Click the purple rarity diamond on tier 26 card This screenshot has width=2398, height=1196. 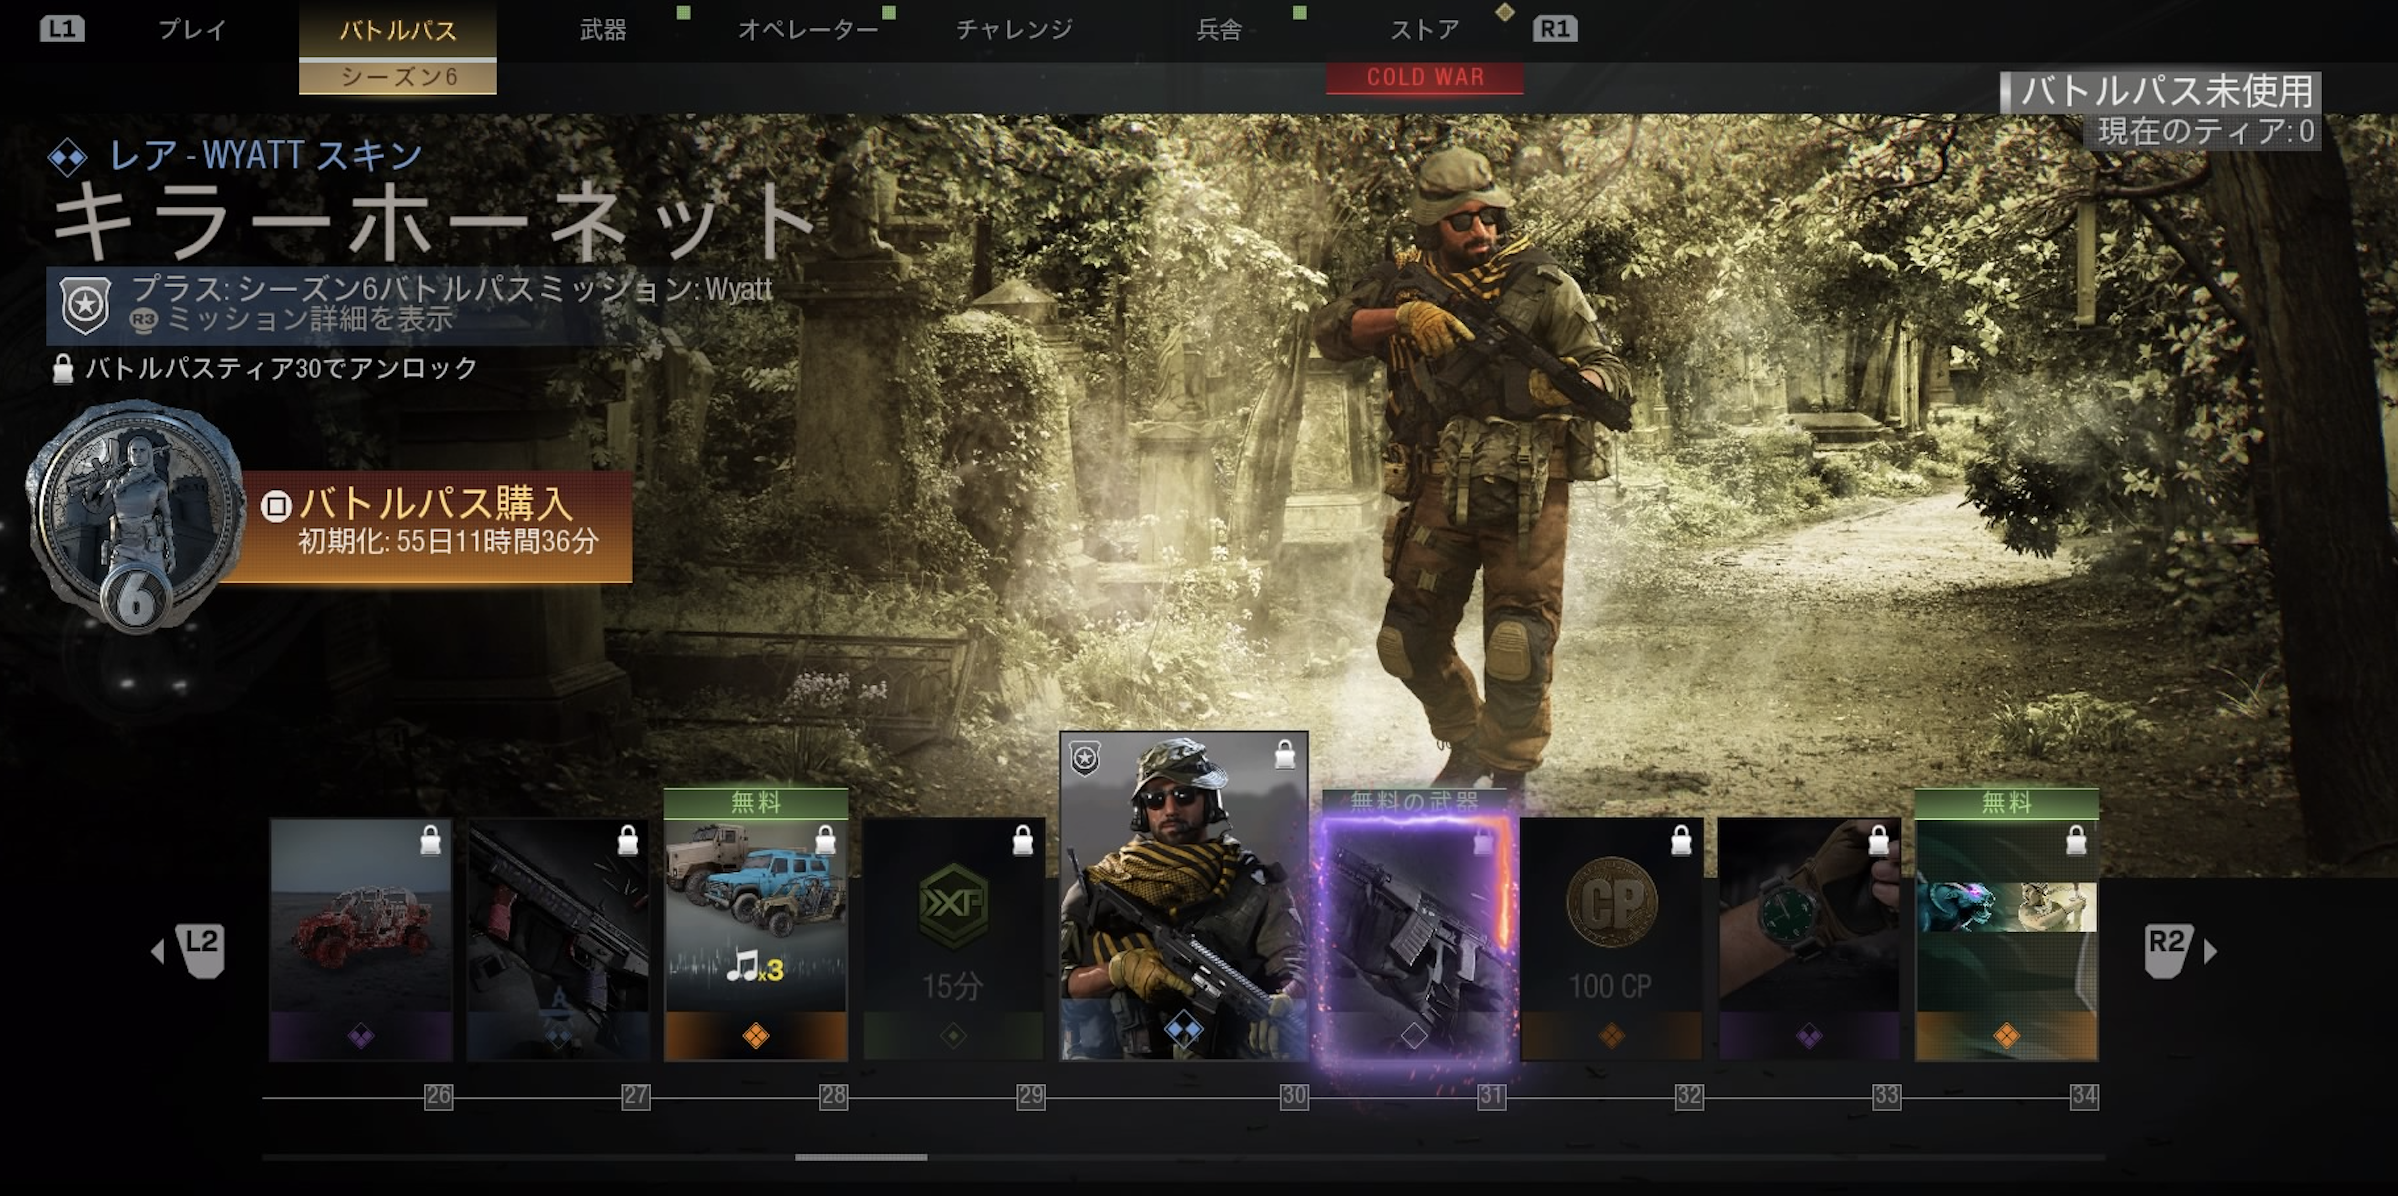pos(361,1036)
